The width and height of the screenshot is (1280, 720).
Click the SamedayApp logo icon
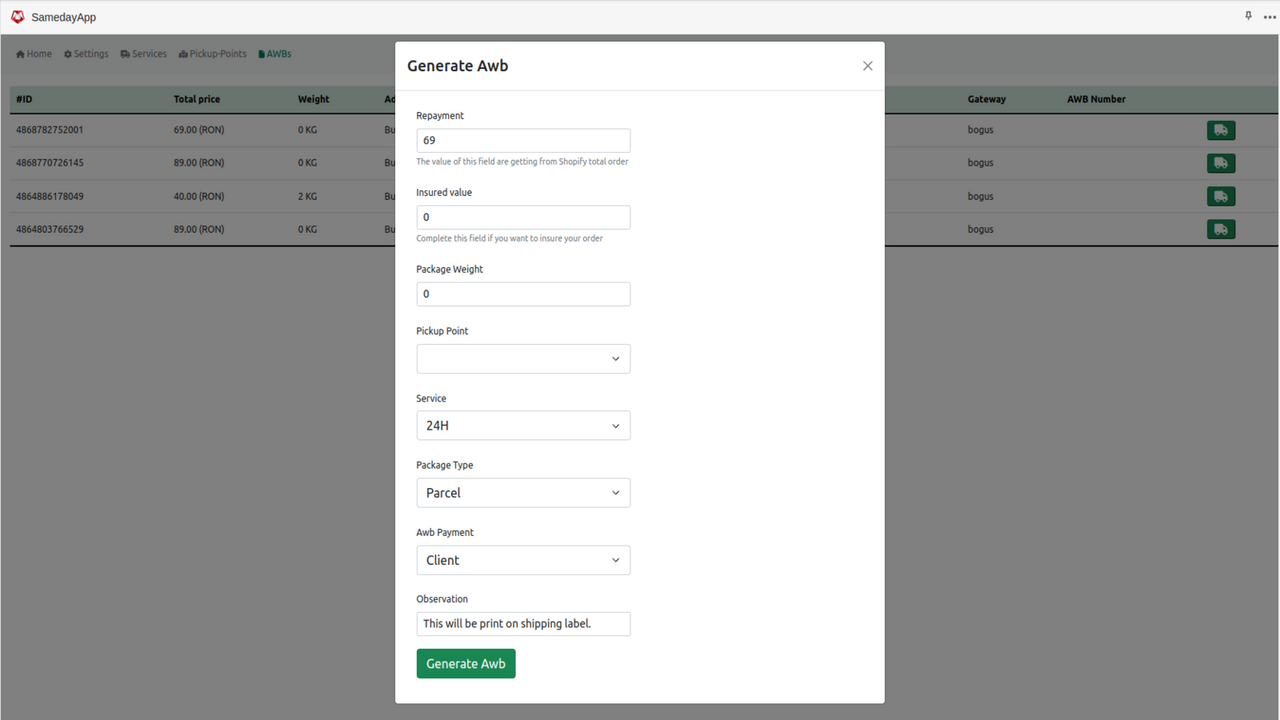click(17, 16)
